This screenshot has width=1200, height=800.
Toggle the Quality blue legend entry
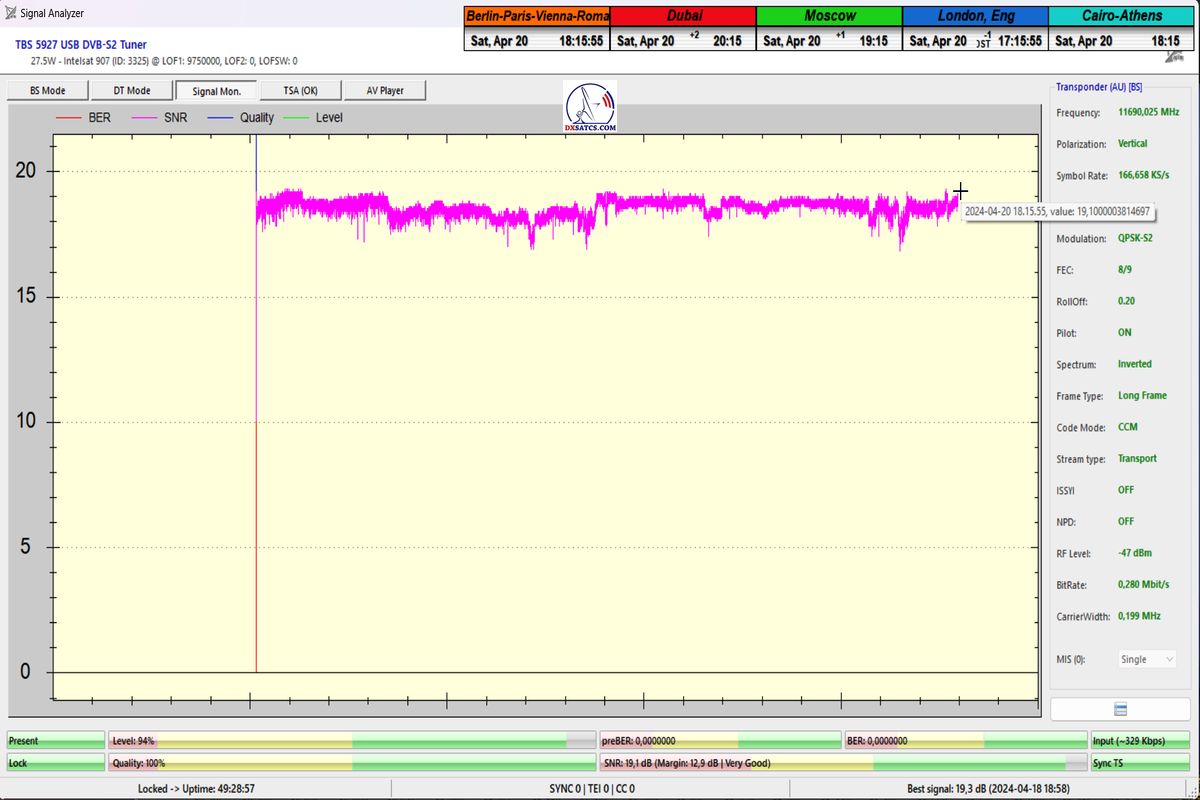coord(241,118)
